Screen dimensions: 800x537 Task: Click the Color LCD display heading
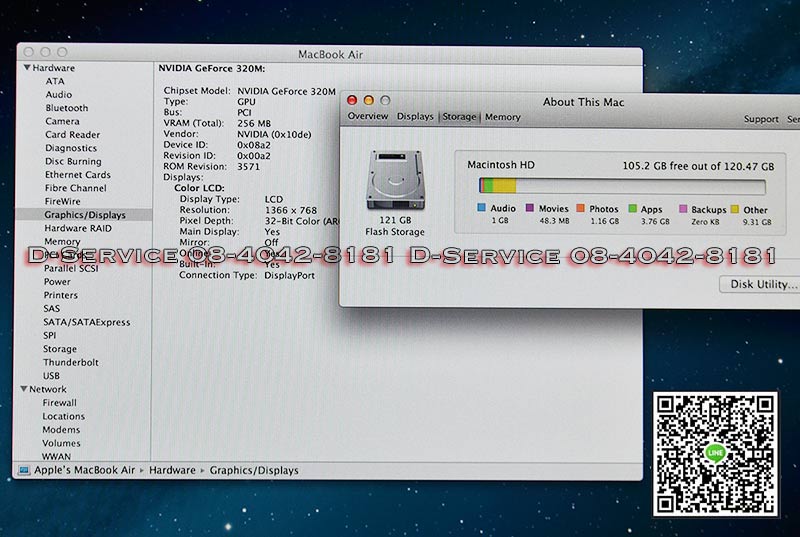coord(199,188)
